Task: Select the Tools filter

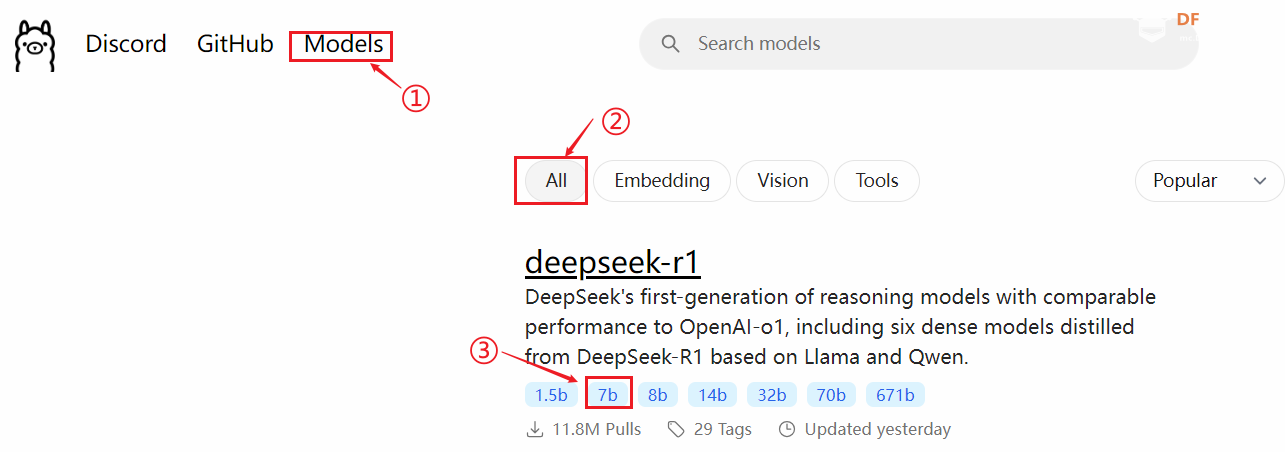Action: point(877,181)
